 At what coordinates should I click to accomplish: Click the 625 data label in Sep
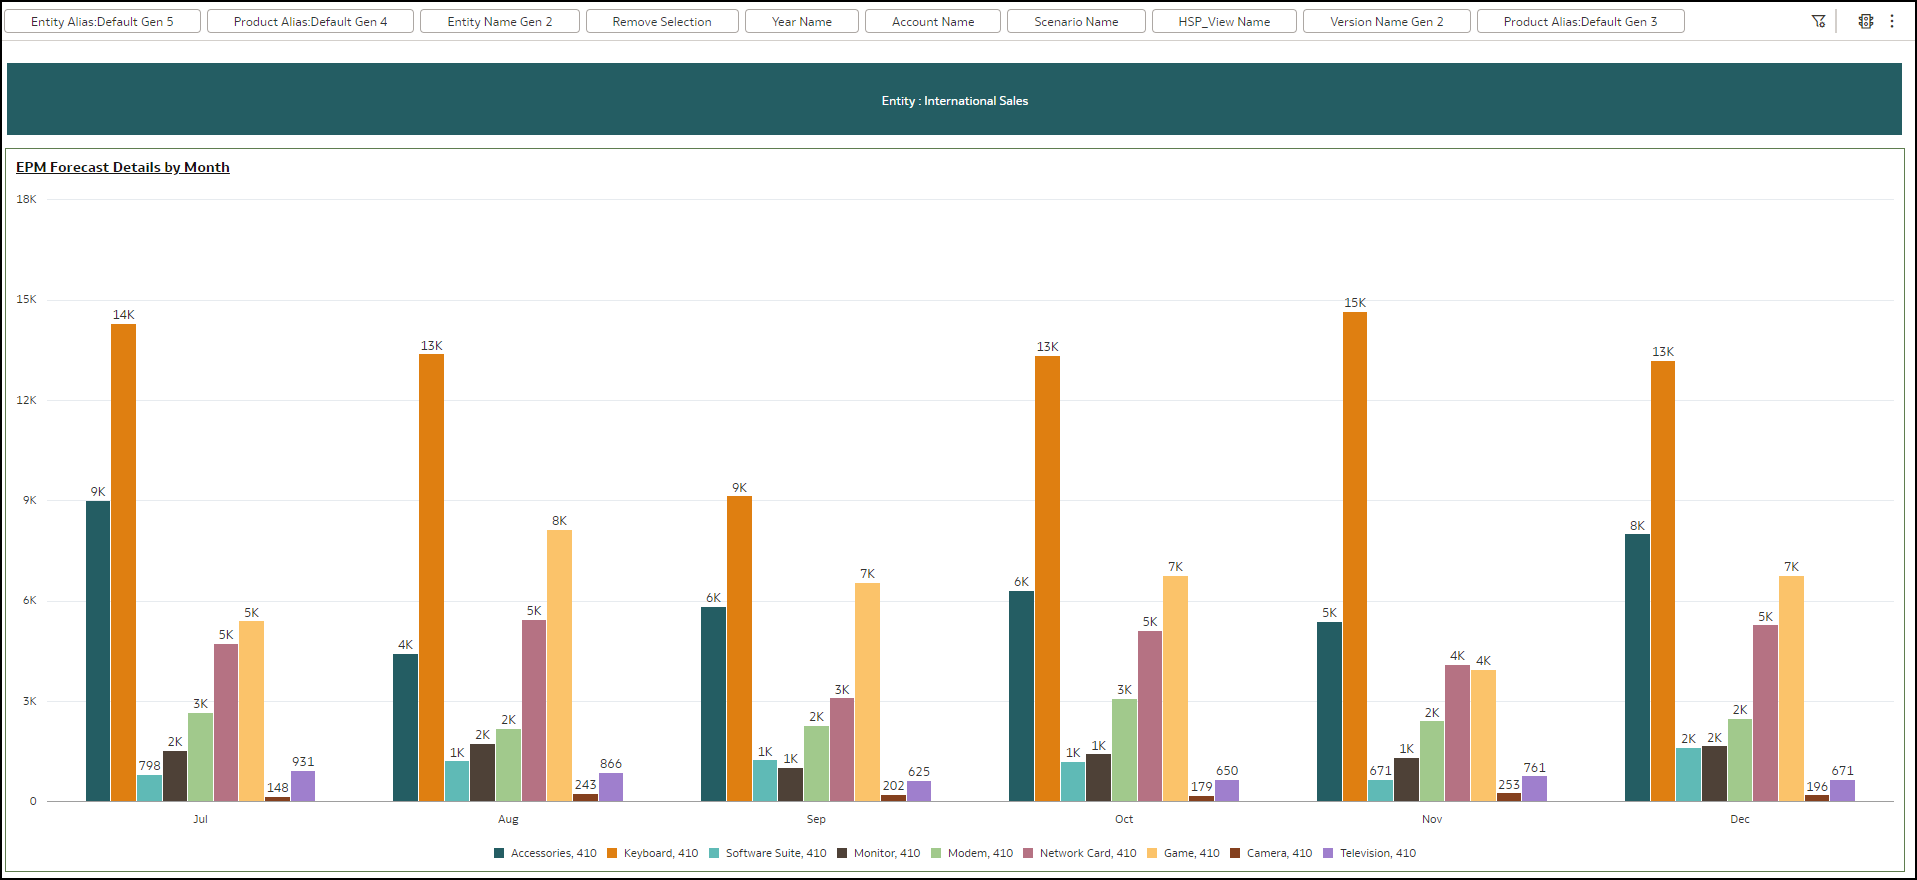tap(919, 772)
